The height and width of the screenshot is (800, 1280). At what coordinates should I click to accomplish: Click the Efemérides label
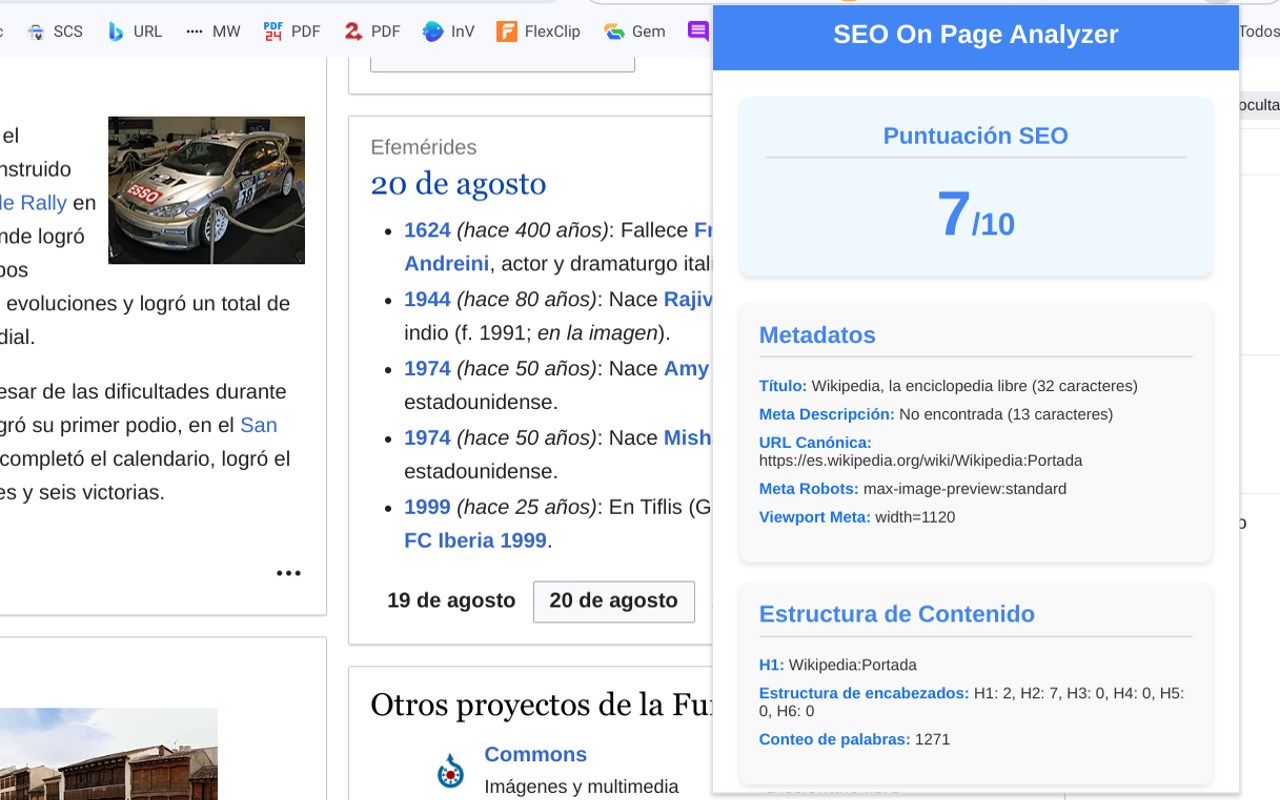coord(423,147)
